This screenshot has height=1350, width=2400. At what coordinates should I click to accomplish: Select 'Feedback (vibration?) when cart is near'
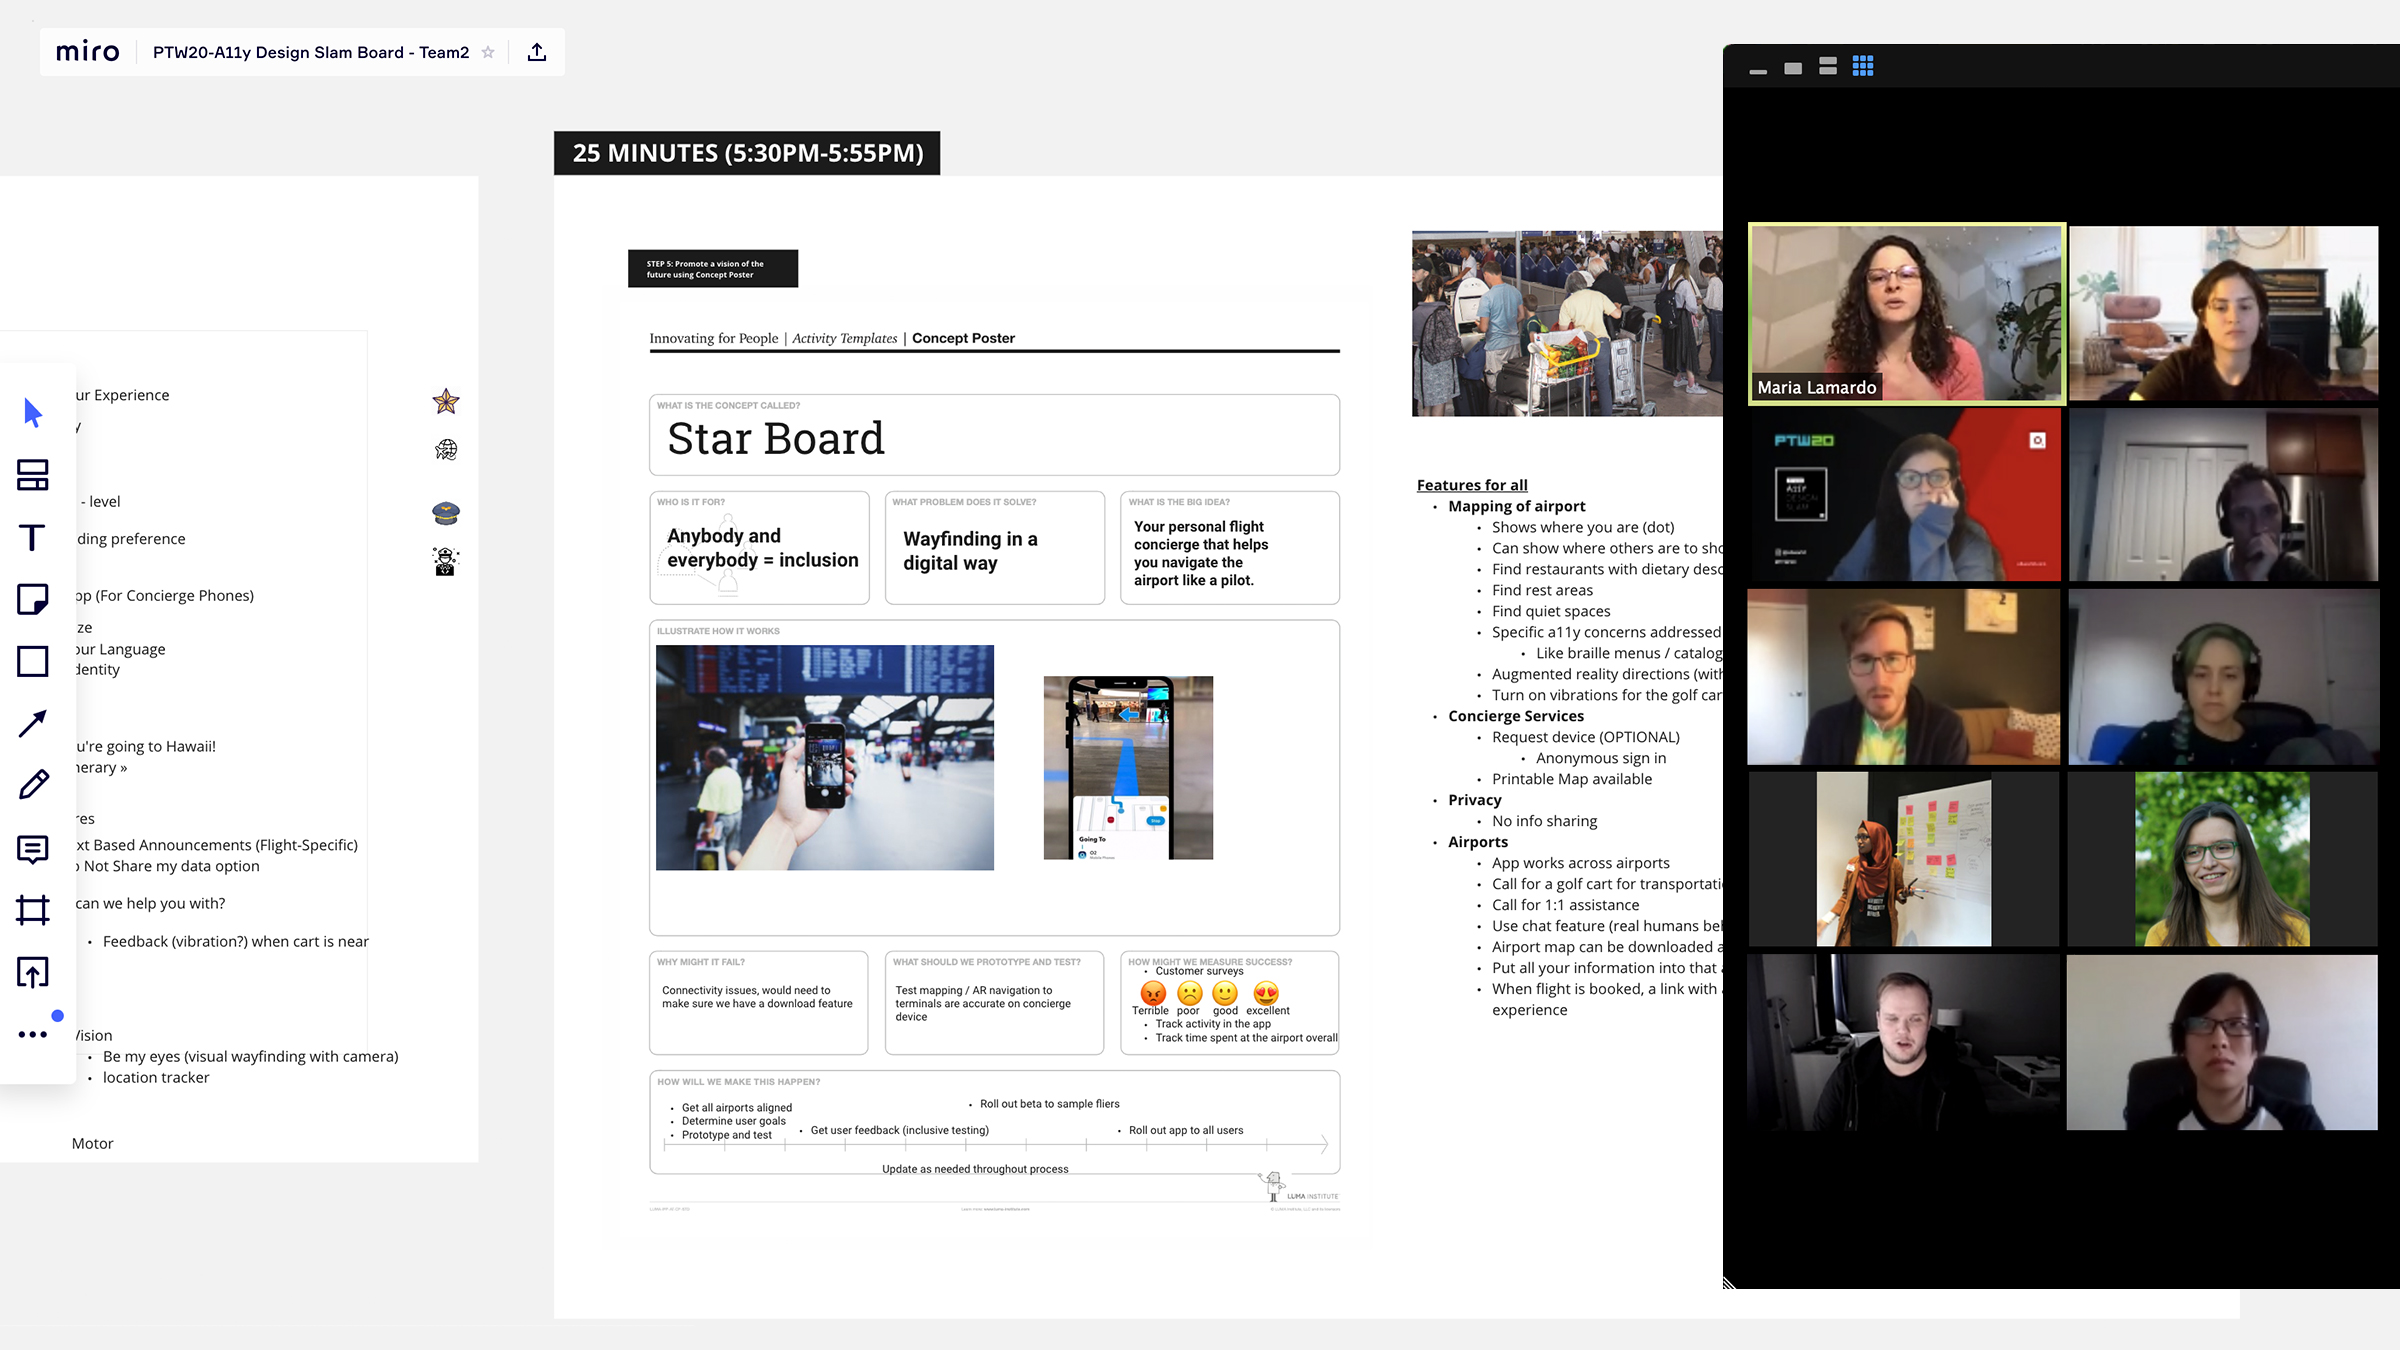pos(235,941)
